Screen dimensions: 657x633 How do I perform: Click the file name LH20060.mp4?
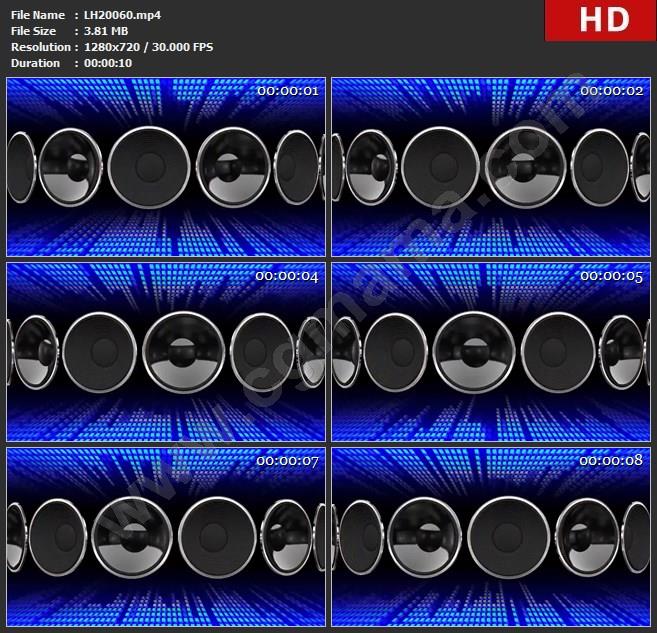pyautogui.click(x=122, y=15)
